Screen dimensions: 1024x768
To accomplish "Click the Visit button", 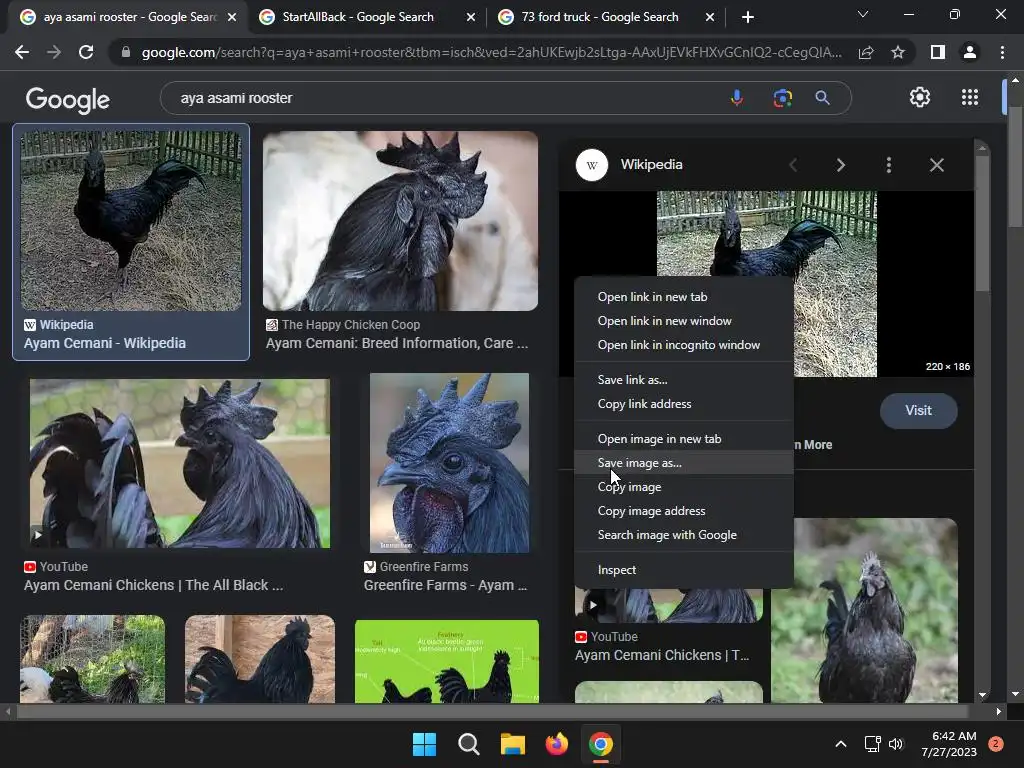I will tap(918, 411).
